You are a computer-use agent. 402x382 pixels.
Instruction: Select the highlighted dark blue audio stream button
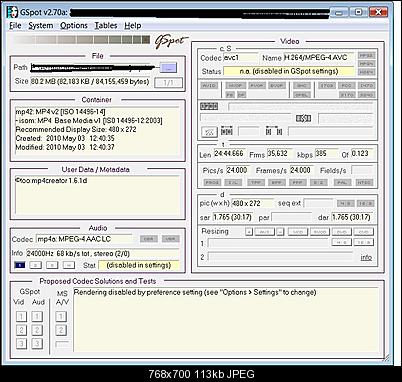(20, 265)
